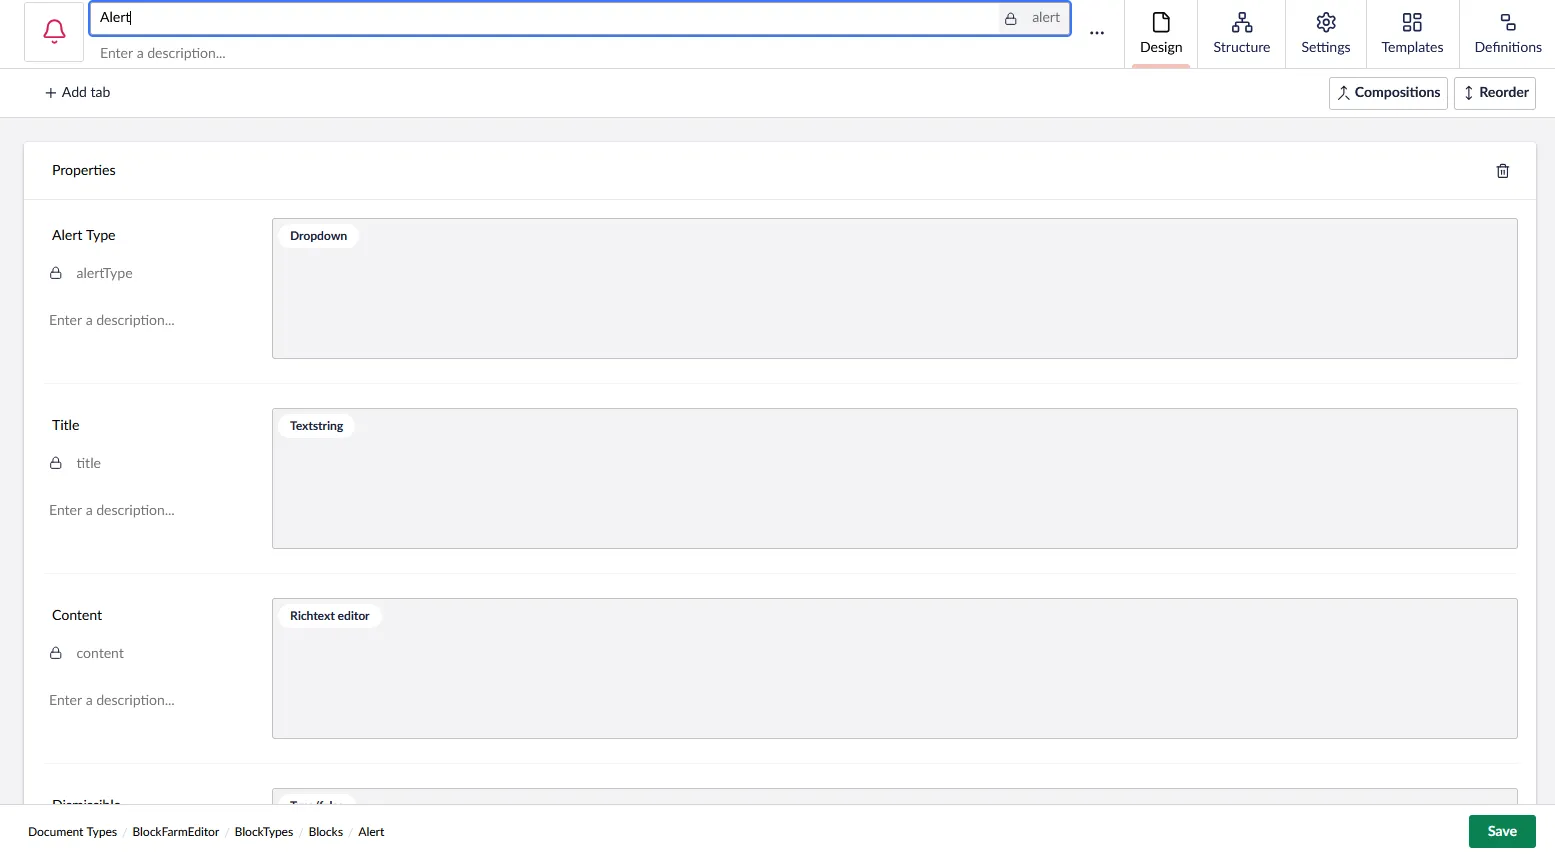Open the Structure tab

click(1241, 34)
